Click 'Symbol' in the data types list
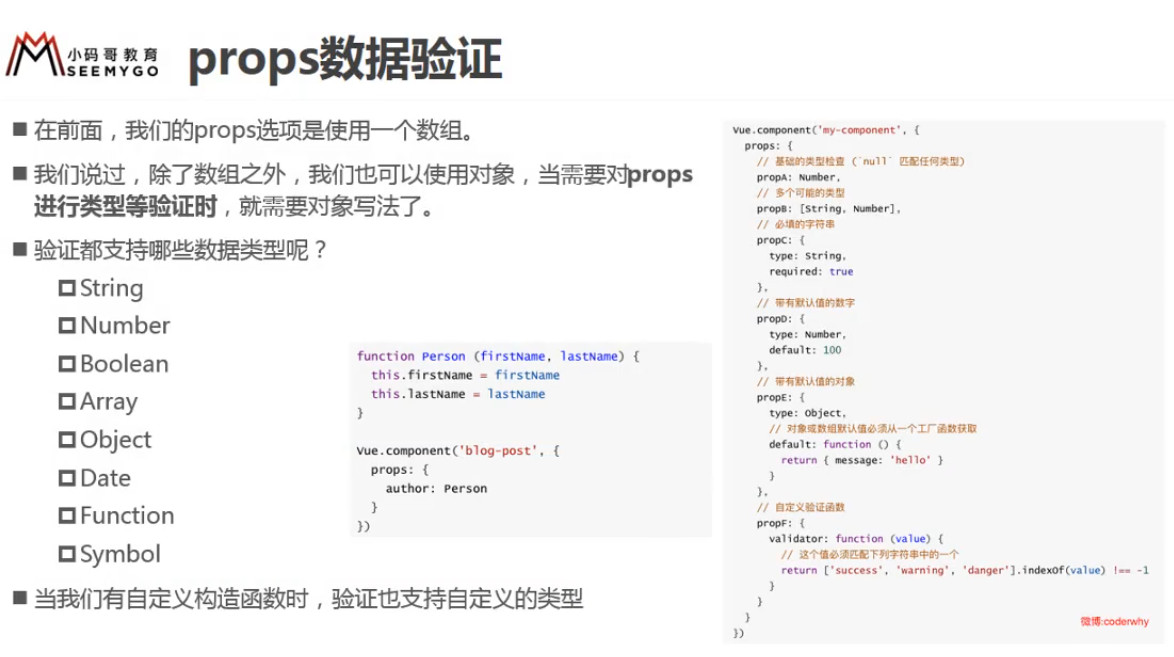Viewport: 1174px width, 657px height. point(120,554)
